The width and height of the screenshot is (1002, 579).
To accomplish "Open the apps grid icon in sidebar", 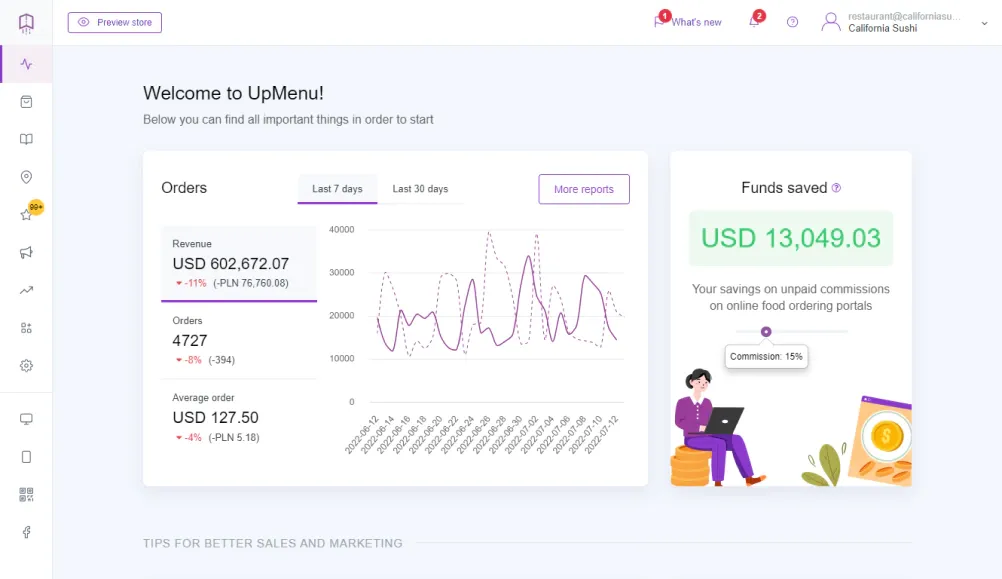I will pos(26,328).
